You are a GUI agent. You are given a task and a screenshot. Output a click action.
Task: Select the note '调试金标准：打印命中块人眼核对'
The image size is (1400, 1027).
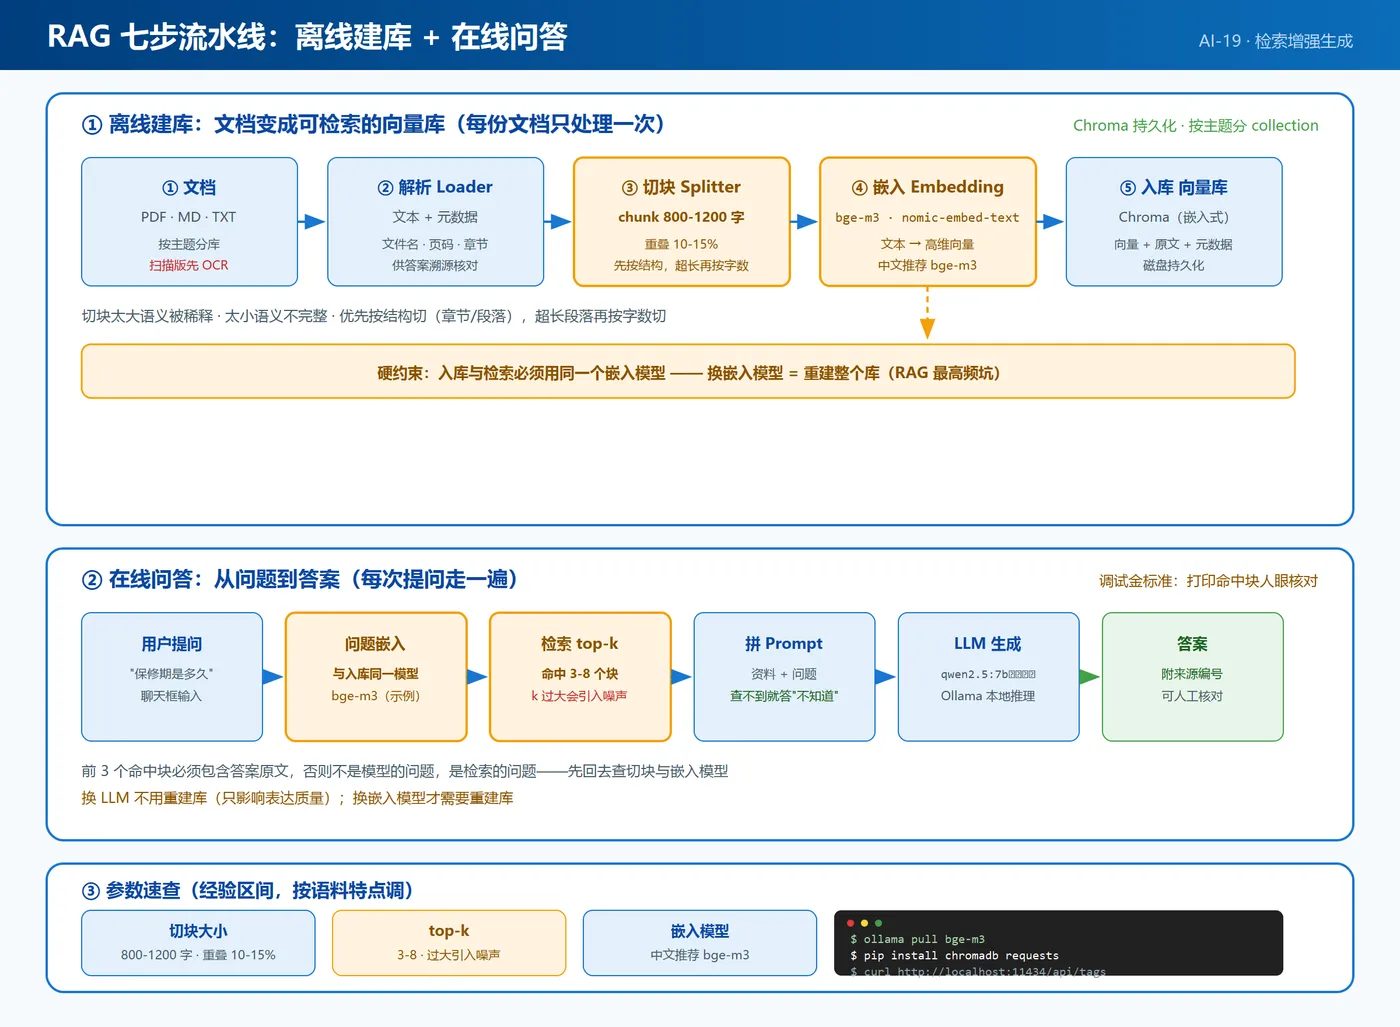tap(1208, 581)
